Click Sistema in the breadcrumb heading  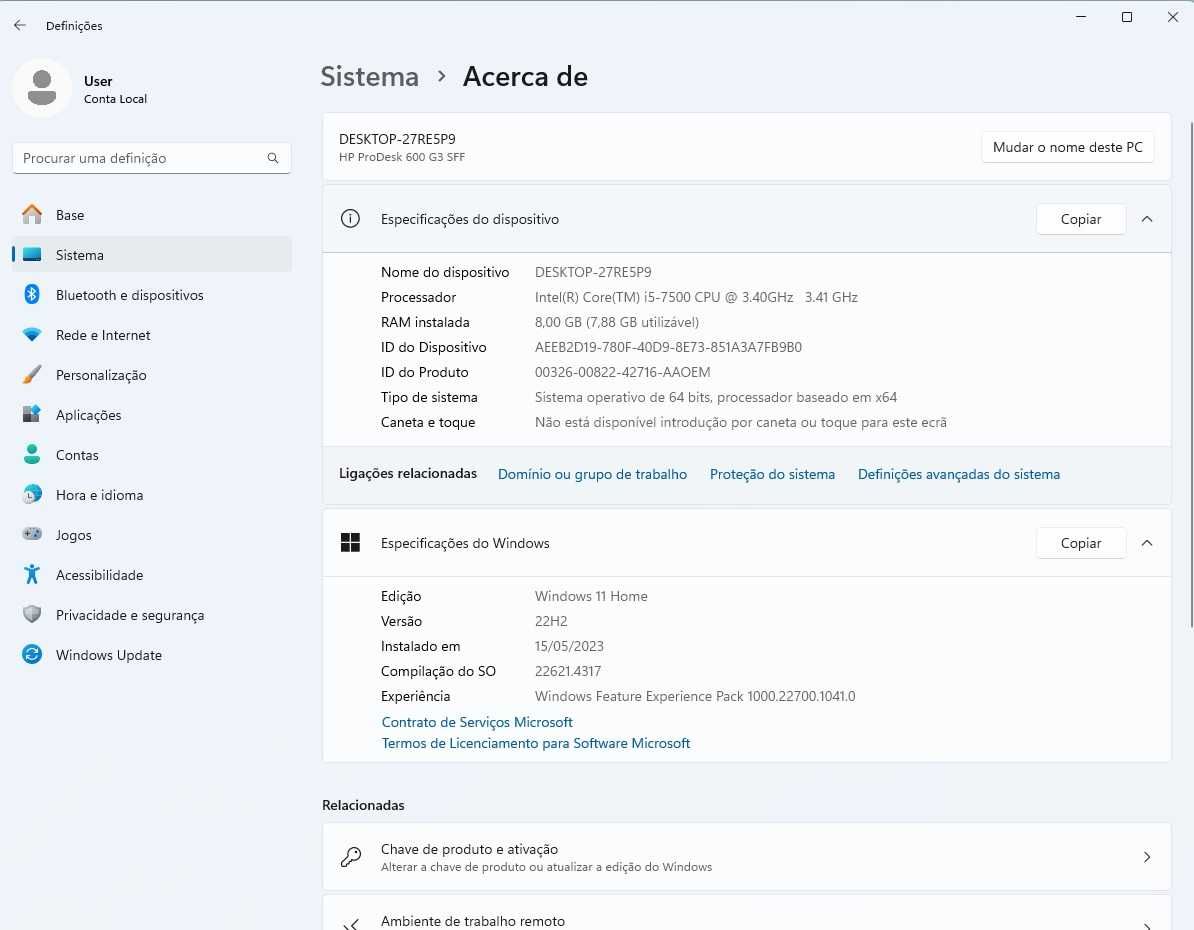coord(369,76)
